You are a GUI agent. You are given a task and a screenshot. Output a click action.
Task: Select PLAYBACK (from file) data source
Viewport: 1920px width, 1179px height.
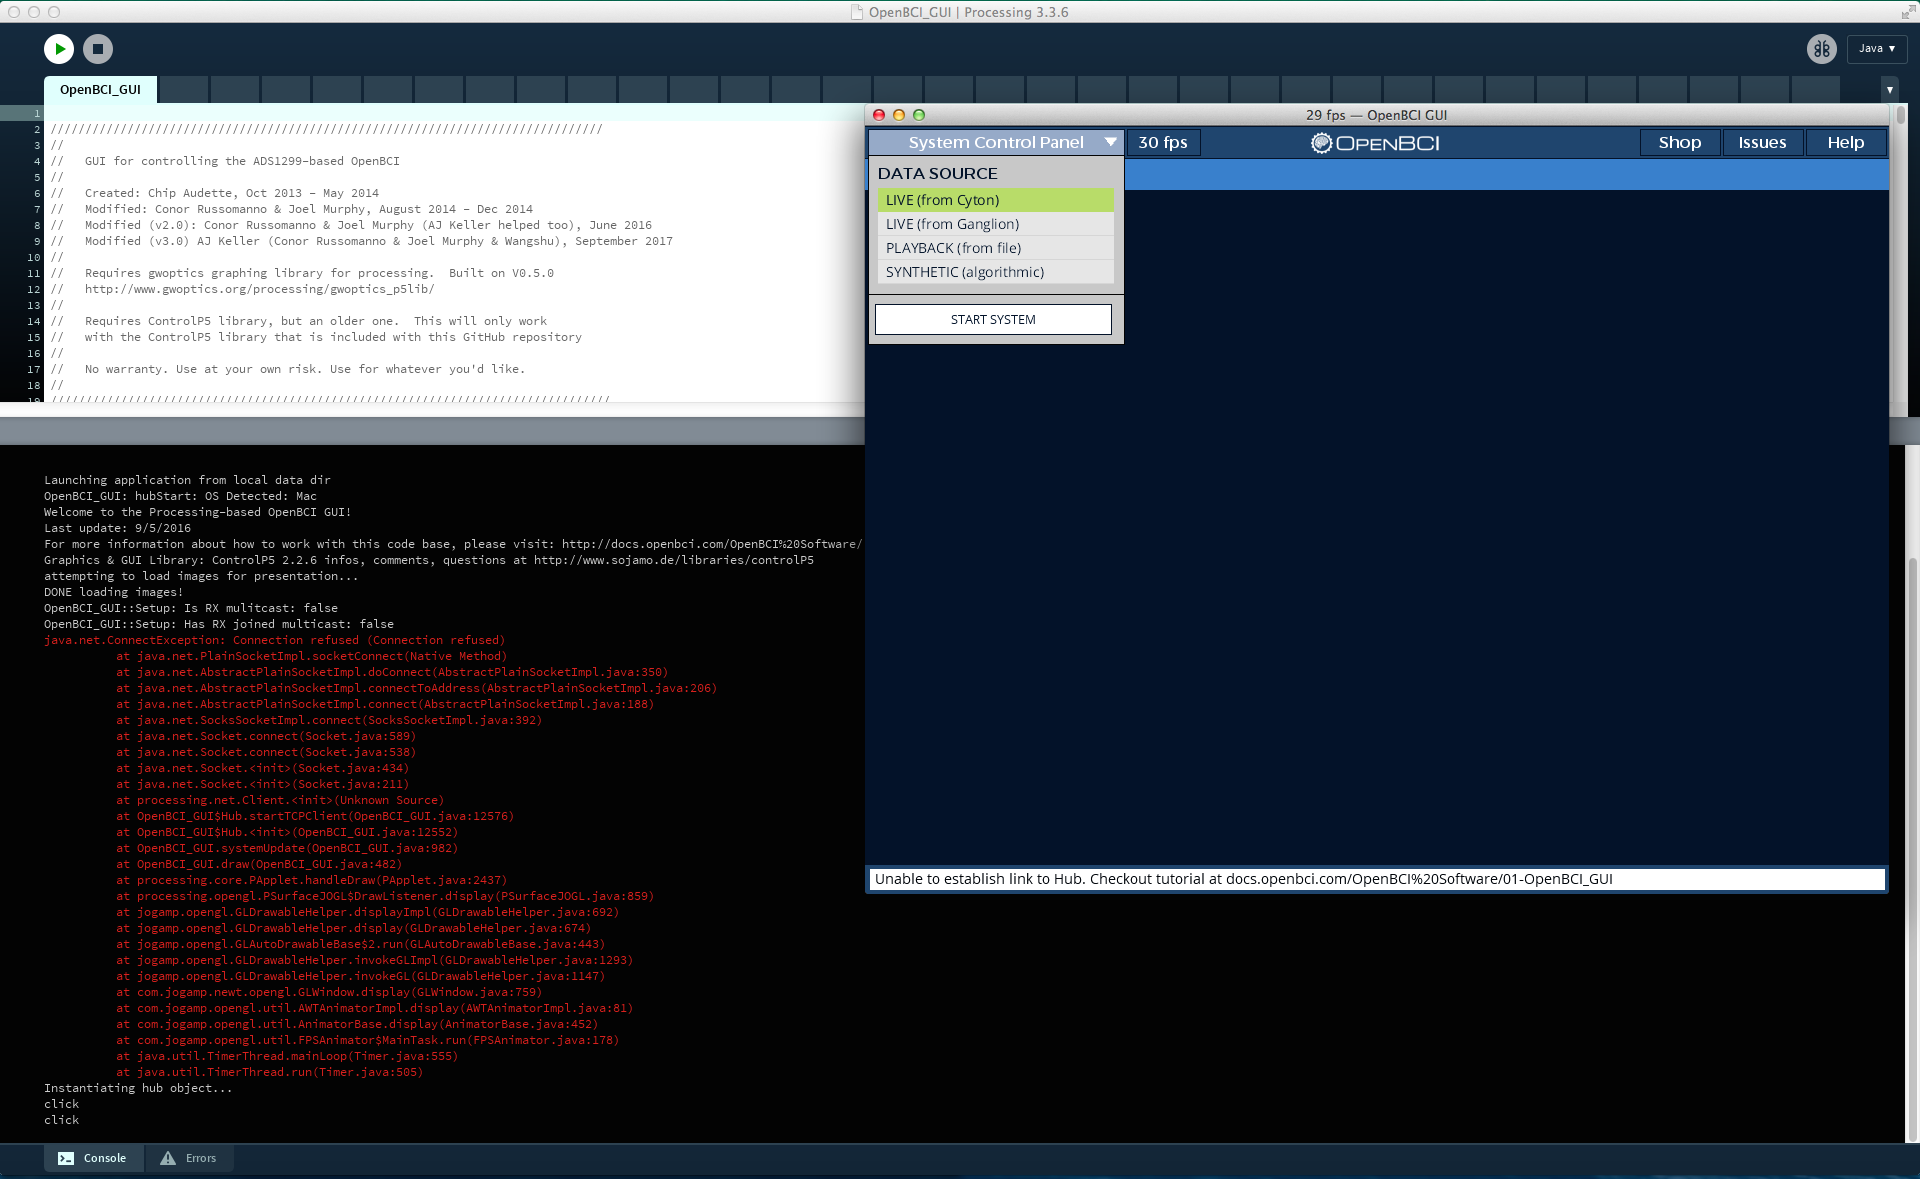point(994,247)
